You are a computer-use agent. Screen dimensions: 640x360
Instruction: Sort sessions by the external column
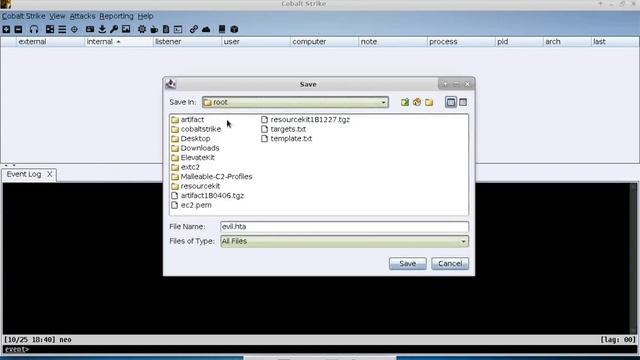coord(50,42)
